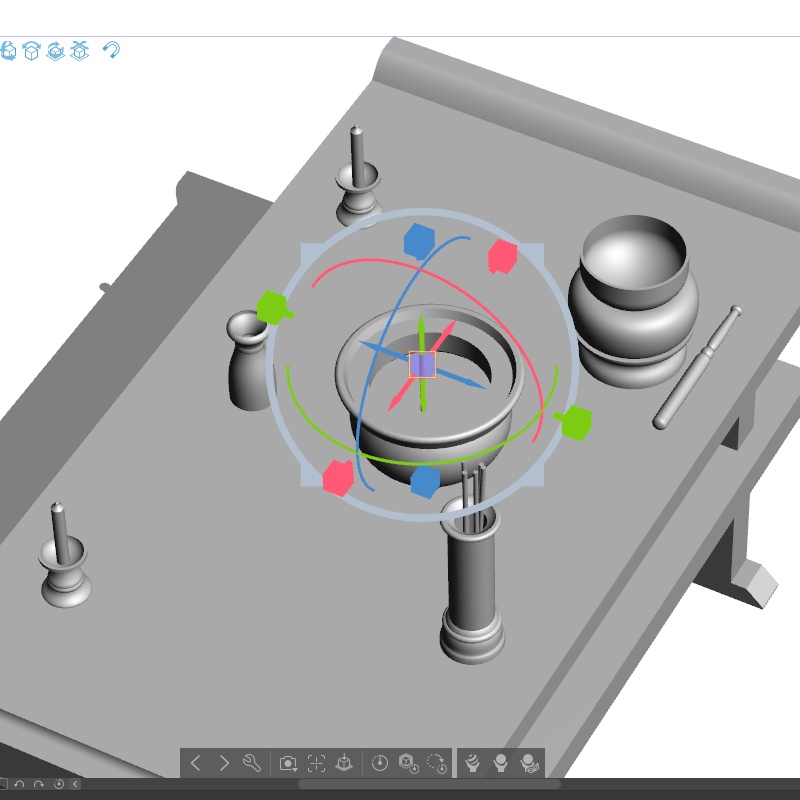The image size is (800, 800).
Task: Select the gear-with-clock icon
Action: click(404, 762)
